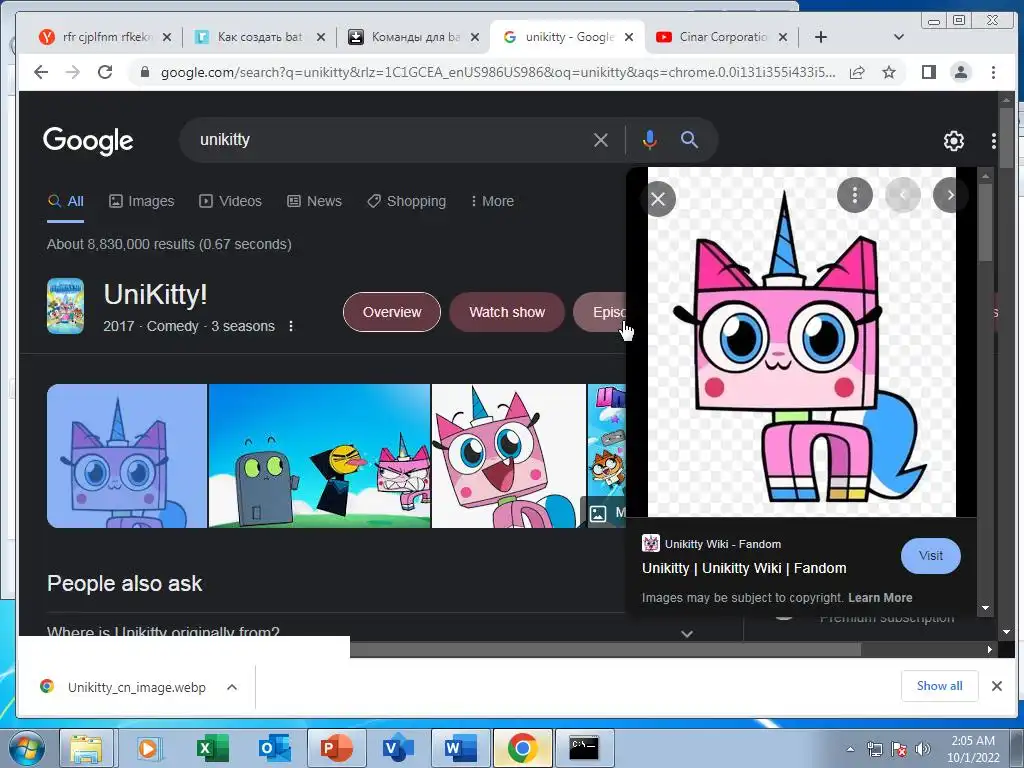Open the Learn More copyright link

tap(880, 598)
